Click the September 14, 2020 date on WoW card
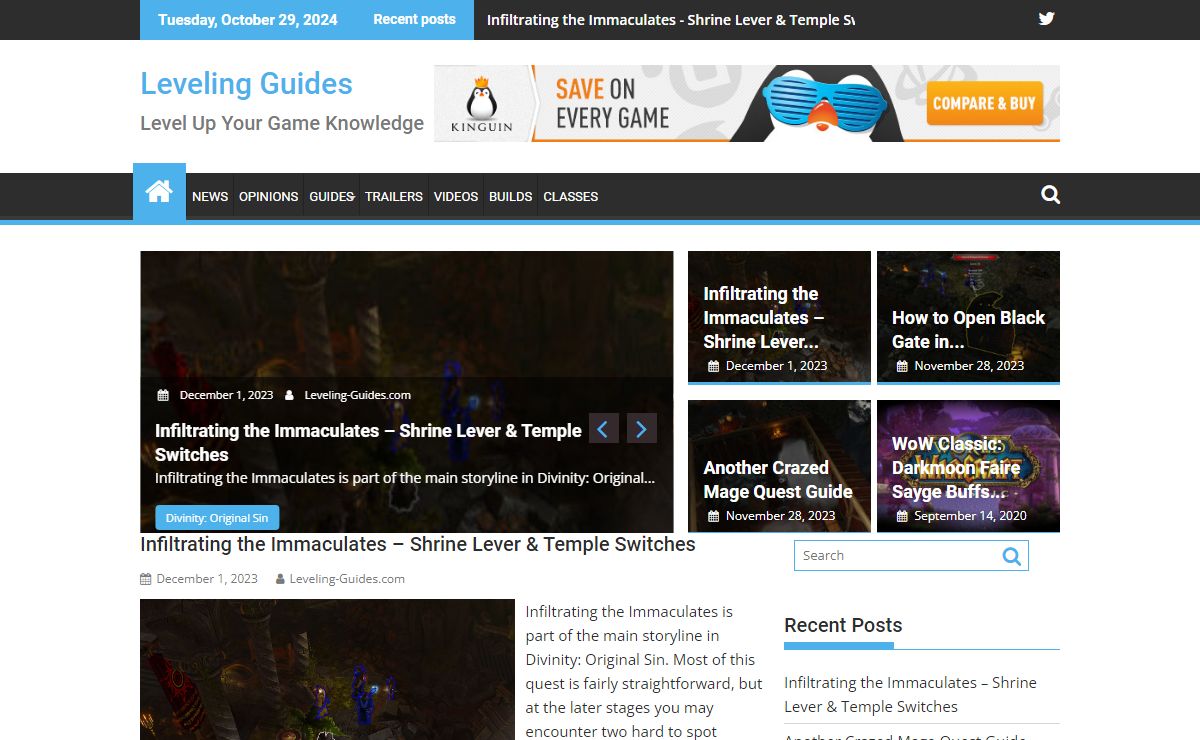This screenshot has height=740, width=1200. 970,516
